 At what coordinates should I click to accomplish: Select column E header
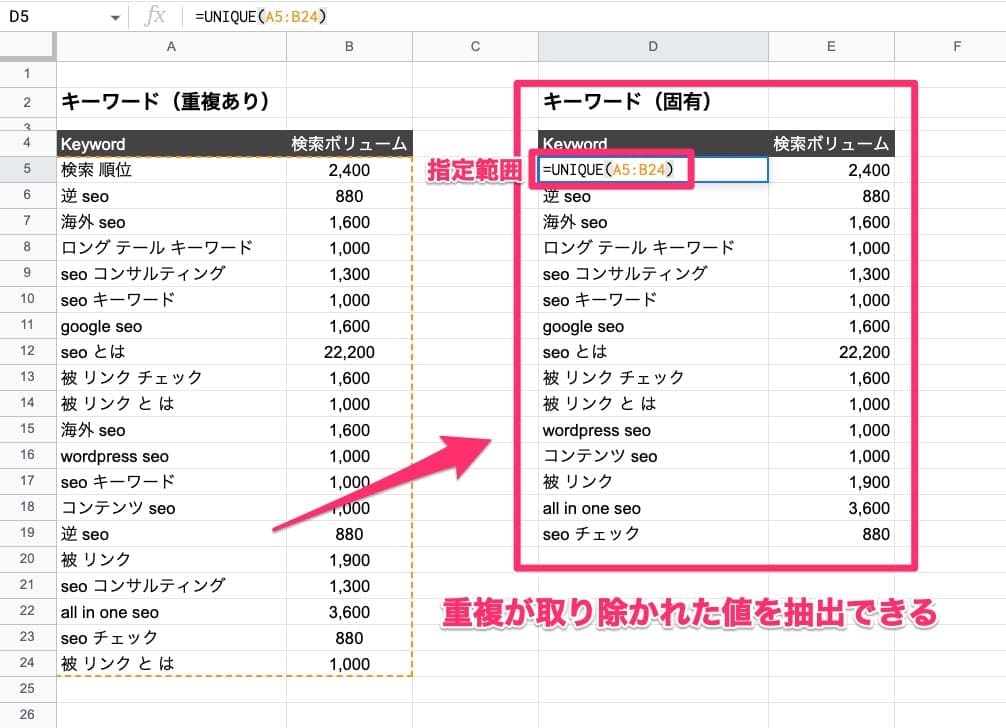831,46
